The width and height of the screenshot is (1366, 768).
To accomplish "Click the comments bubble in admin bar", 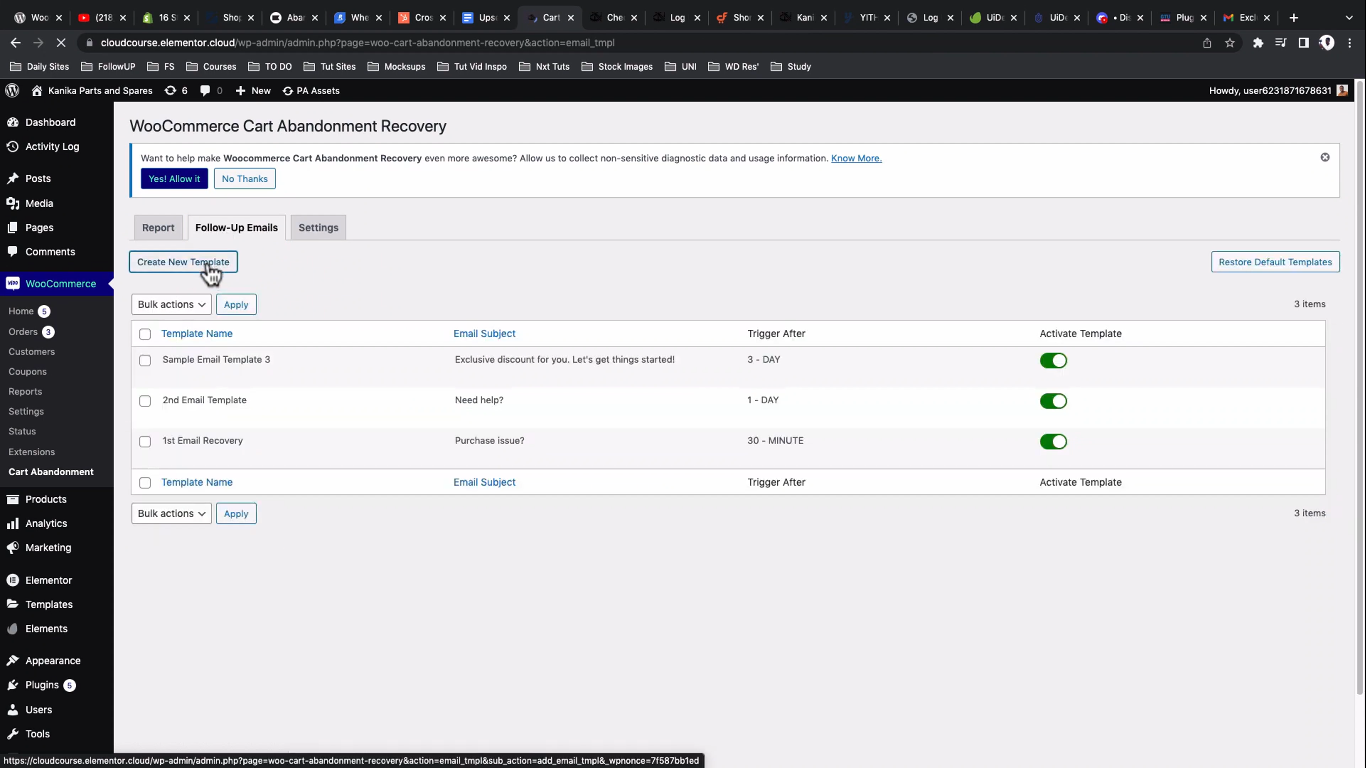I will click(x=210, y=90).
